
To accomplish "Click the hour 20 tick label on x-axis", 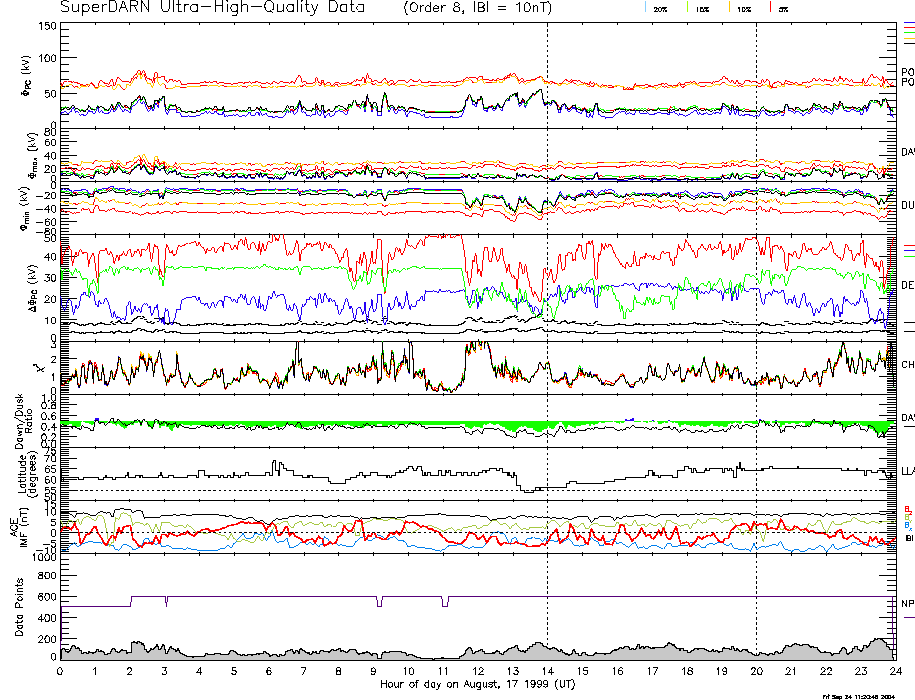I will (756, 671).
